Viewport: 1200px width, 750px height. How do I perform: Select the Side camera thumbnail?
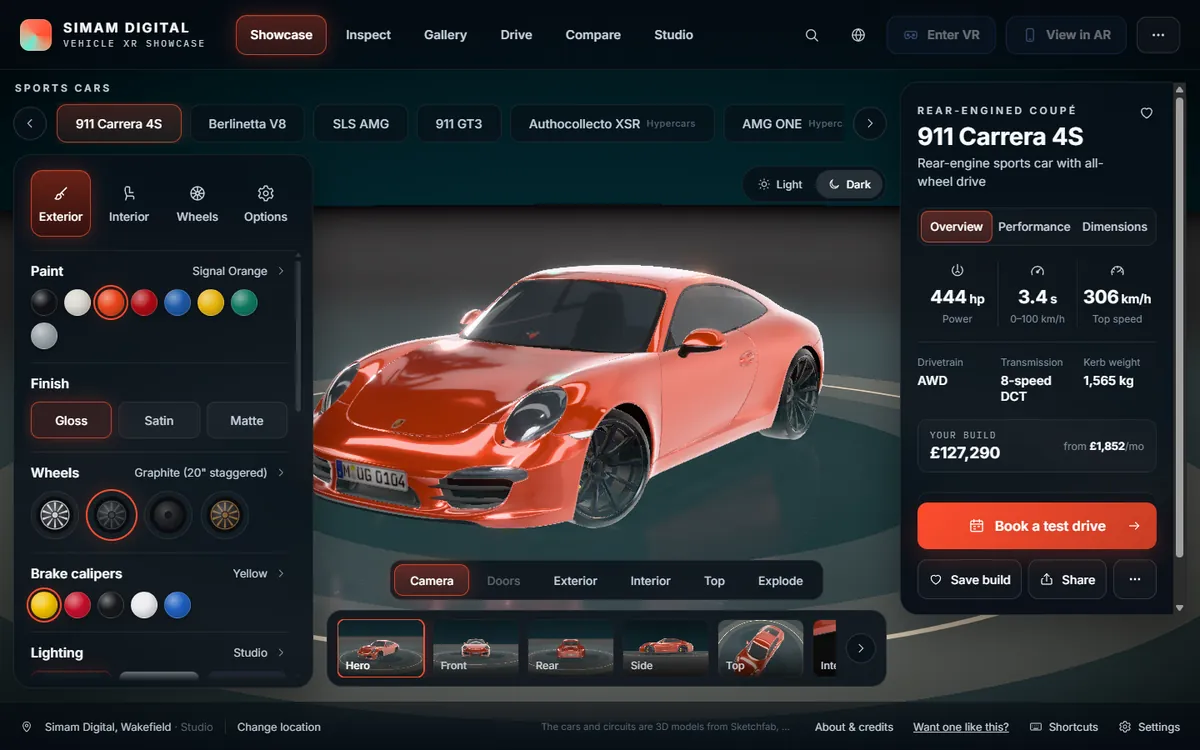(x=665, y=648)
